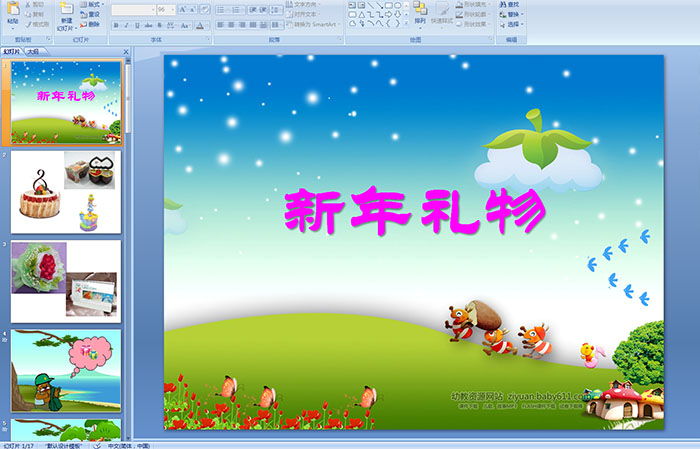
Task: Click the New Slide (新建幻灯片) icon
Action: 67,8
